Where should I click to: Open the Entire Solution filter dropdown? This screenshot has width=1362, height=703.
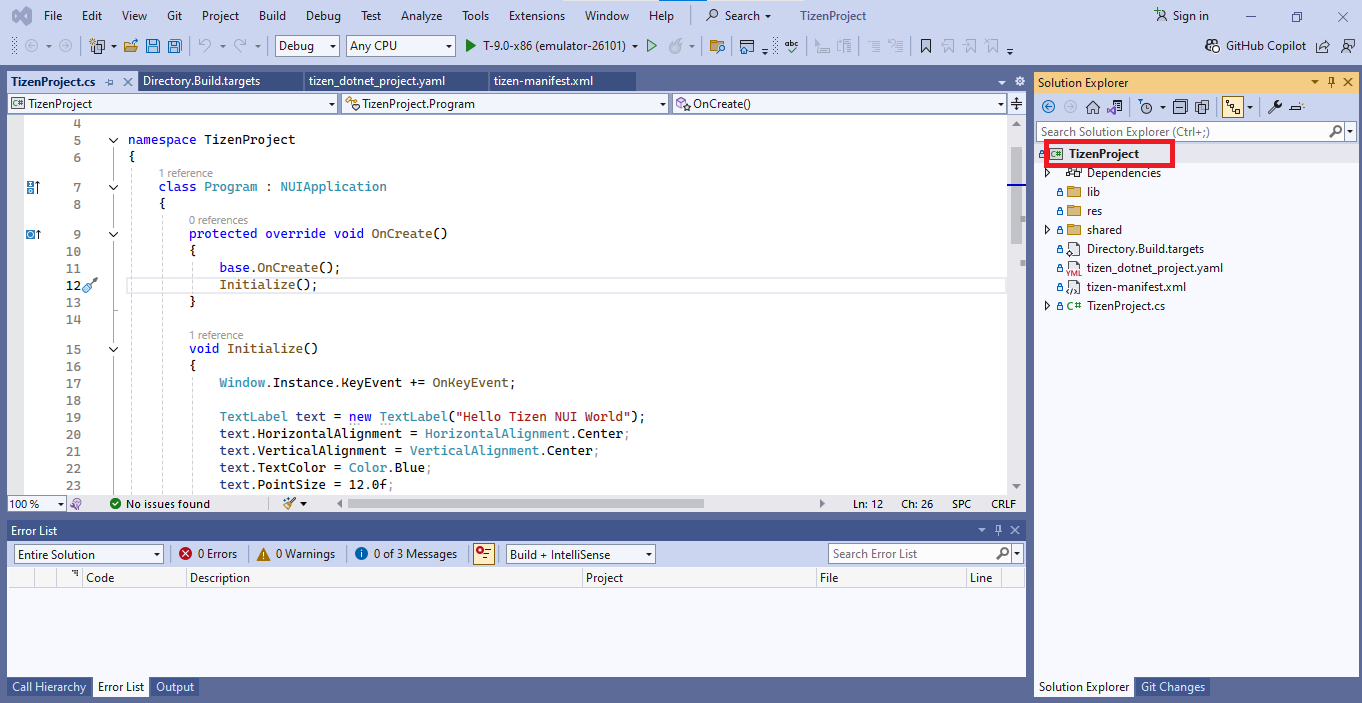point(155,553)
